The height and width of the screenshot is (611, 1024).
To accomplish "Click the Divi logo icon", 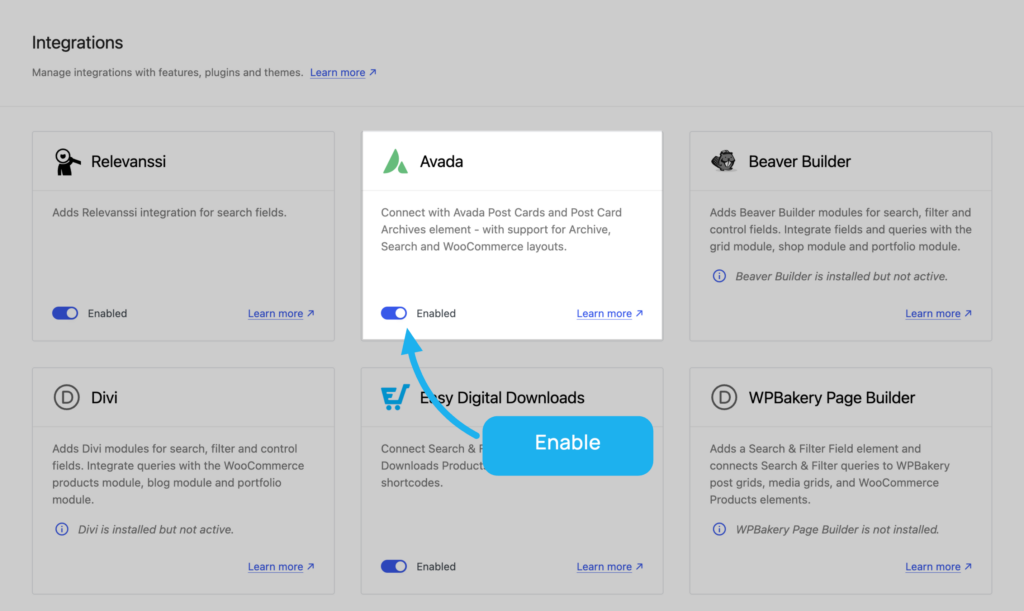I will [x=67, y=397].
